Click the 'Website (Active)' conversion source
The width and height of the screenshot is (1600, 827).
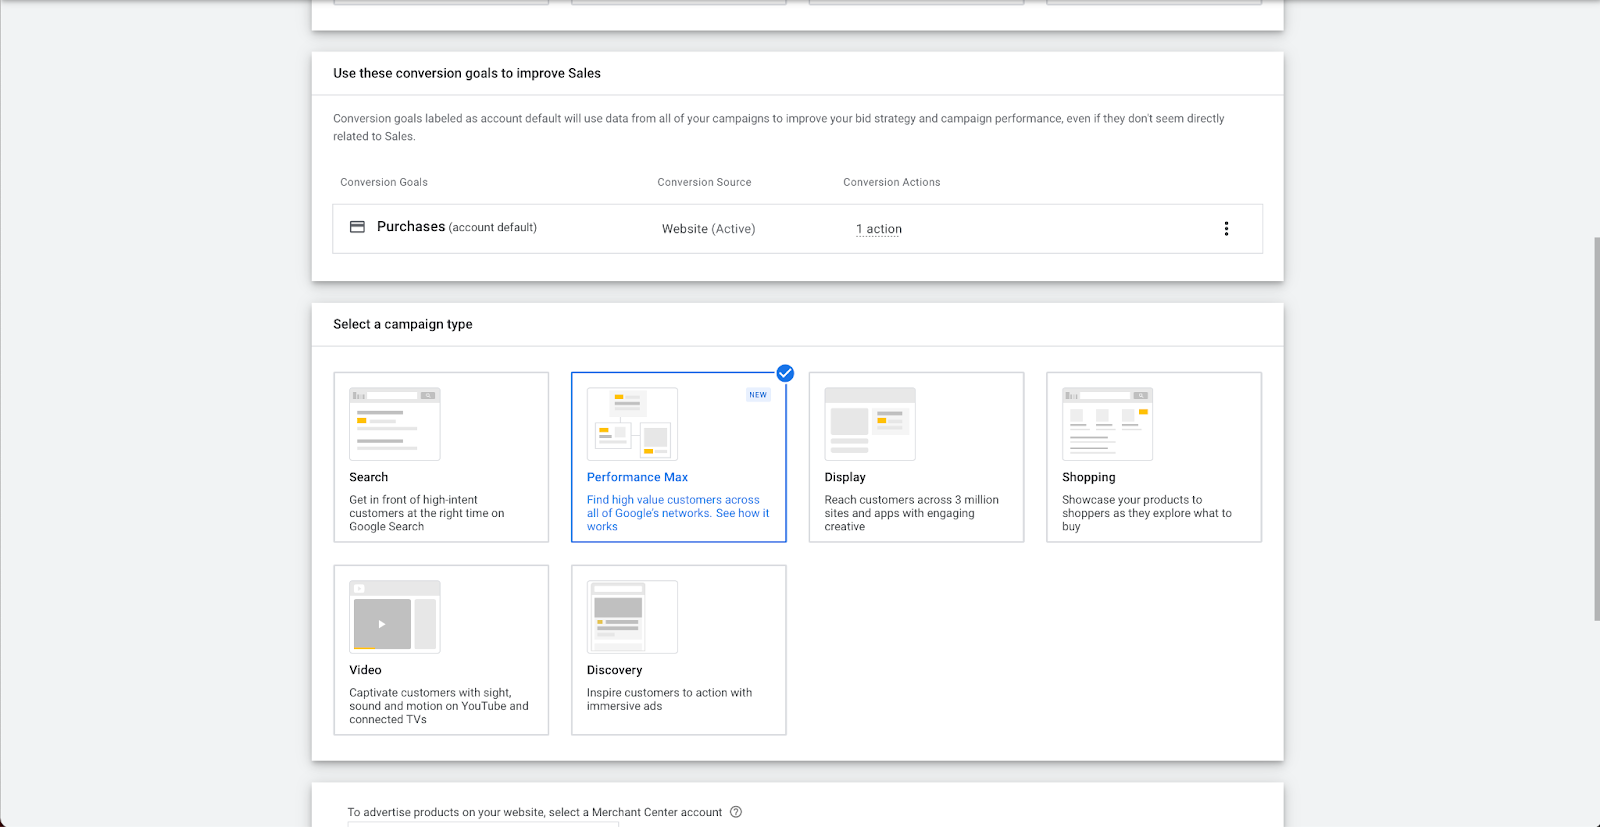pos(708,229)
